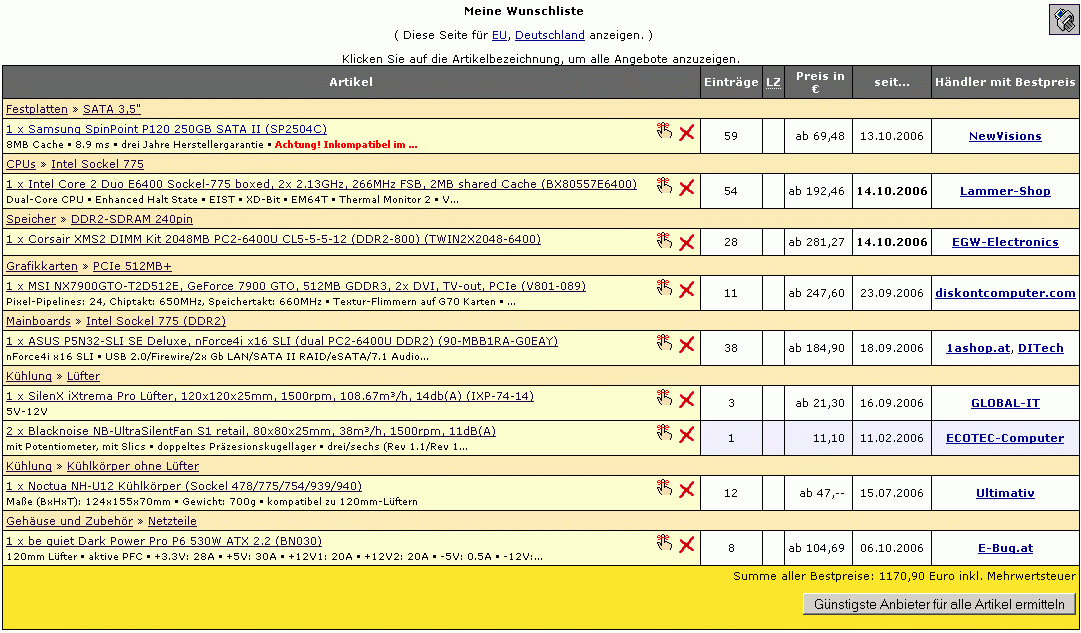Image resolution: width=1081 pixels, height=633 pixels.
Task: Remove Blacknoise NB-UltraSilentFan via red X
Action: pos(687,434)
